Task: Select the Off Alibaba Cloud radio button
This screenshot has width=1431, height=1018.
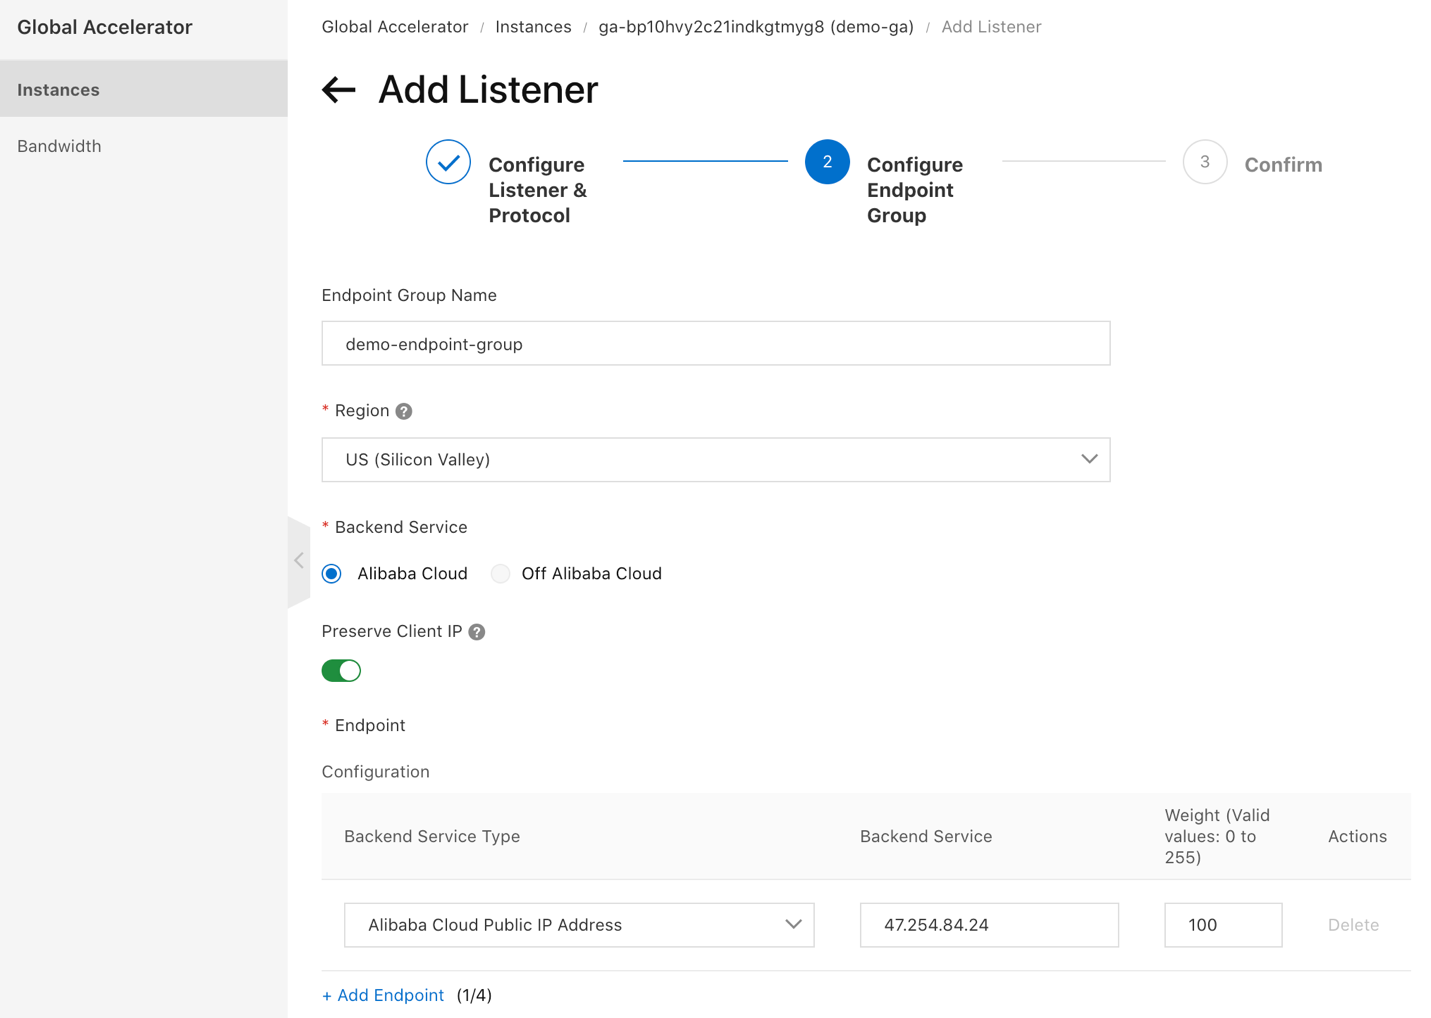Action: click(501, 574)
